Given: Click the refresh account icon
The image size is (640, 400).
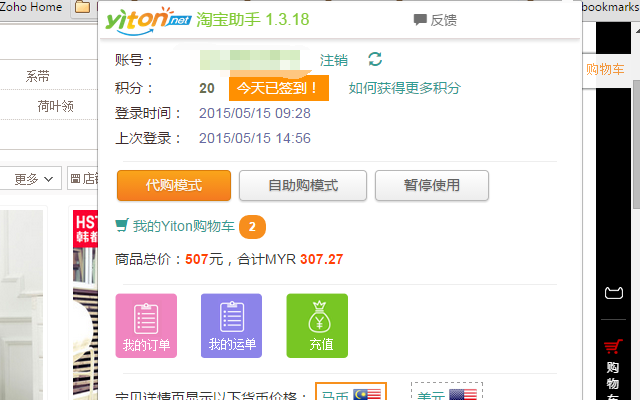Looking at the screenshot, I should point(375,59).
